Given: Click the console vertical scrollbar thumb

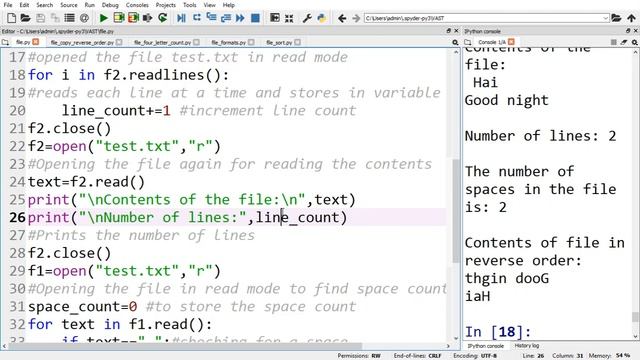Looking at the screenshot, I should click(635, 317).
